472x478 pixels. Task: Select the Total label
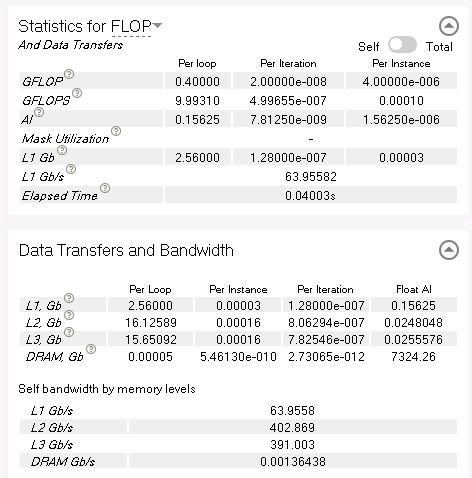(439, 47)
